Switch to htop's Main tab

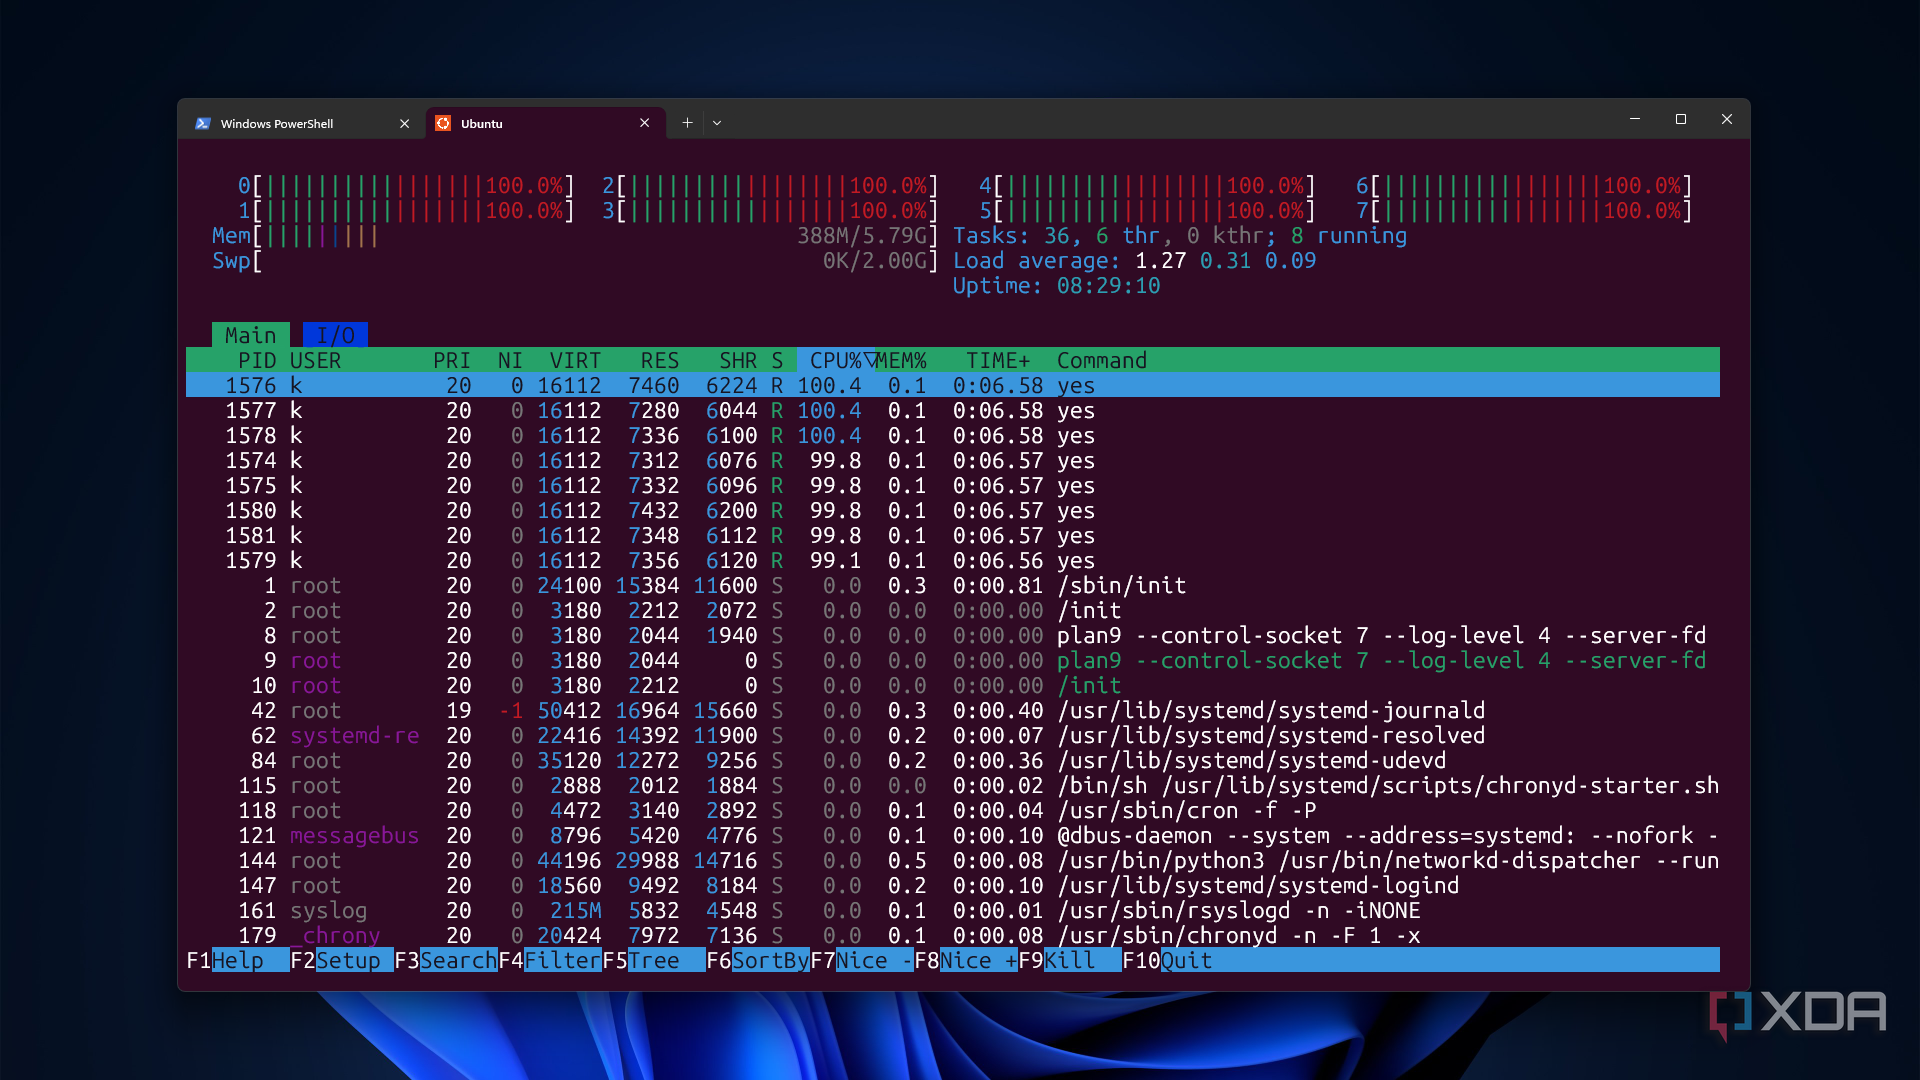[x=250, y=335]
